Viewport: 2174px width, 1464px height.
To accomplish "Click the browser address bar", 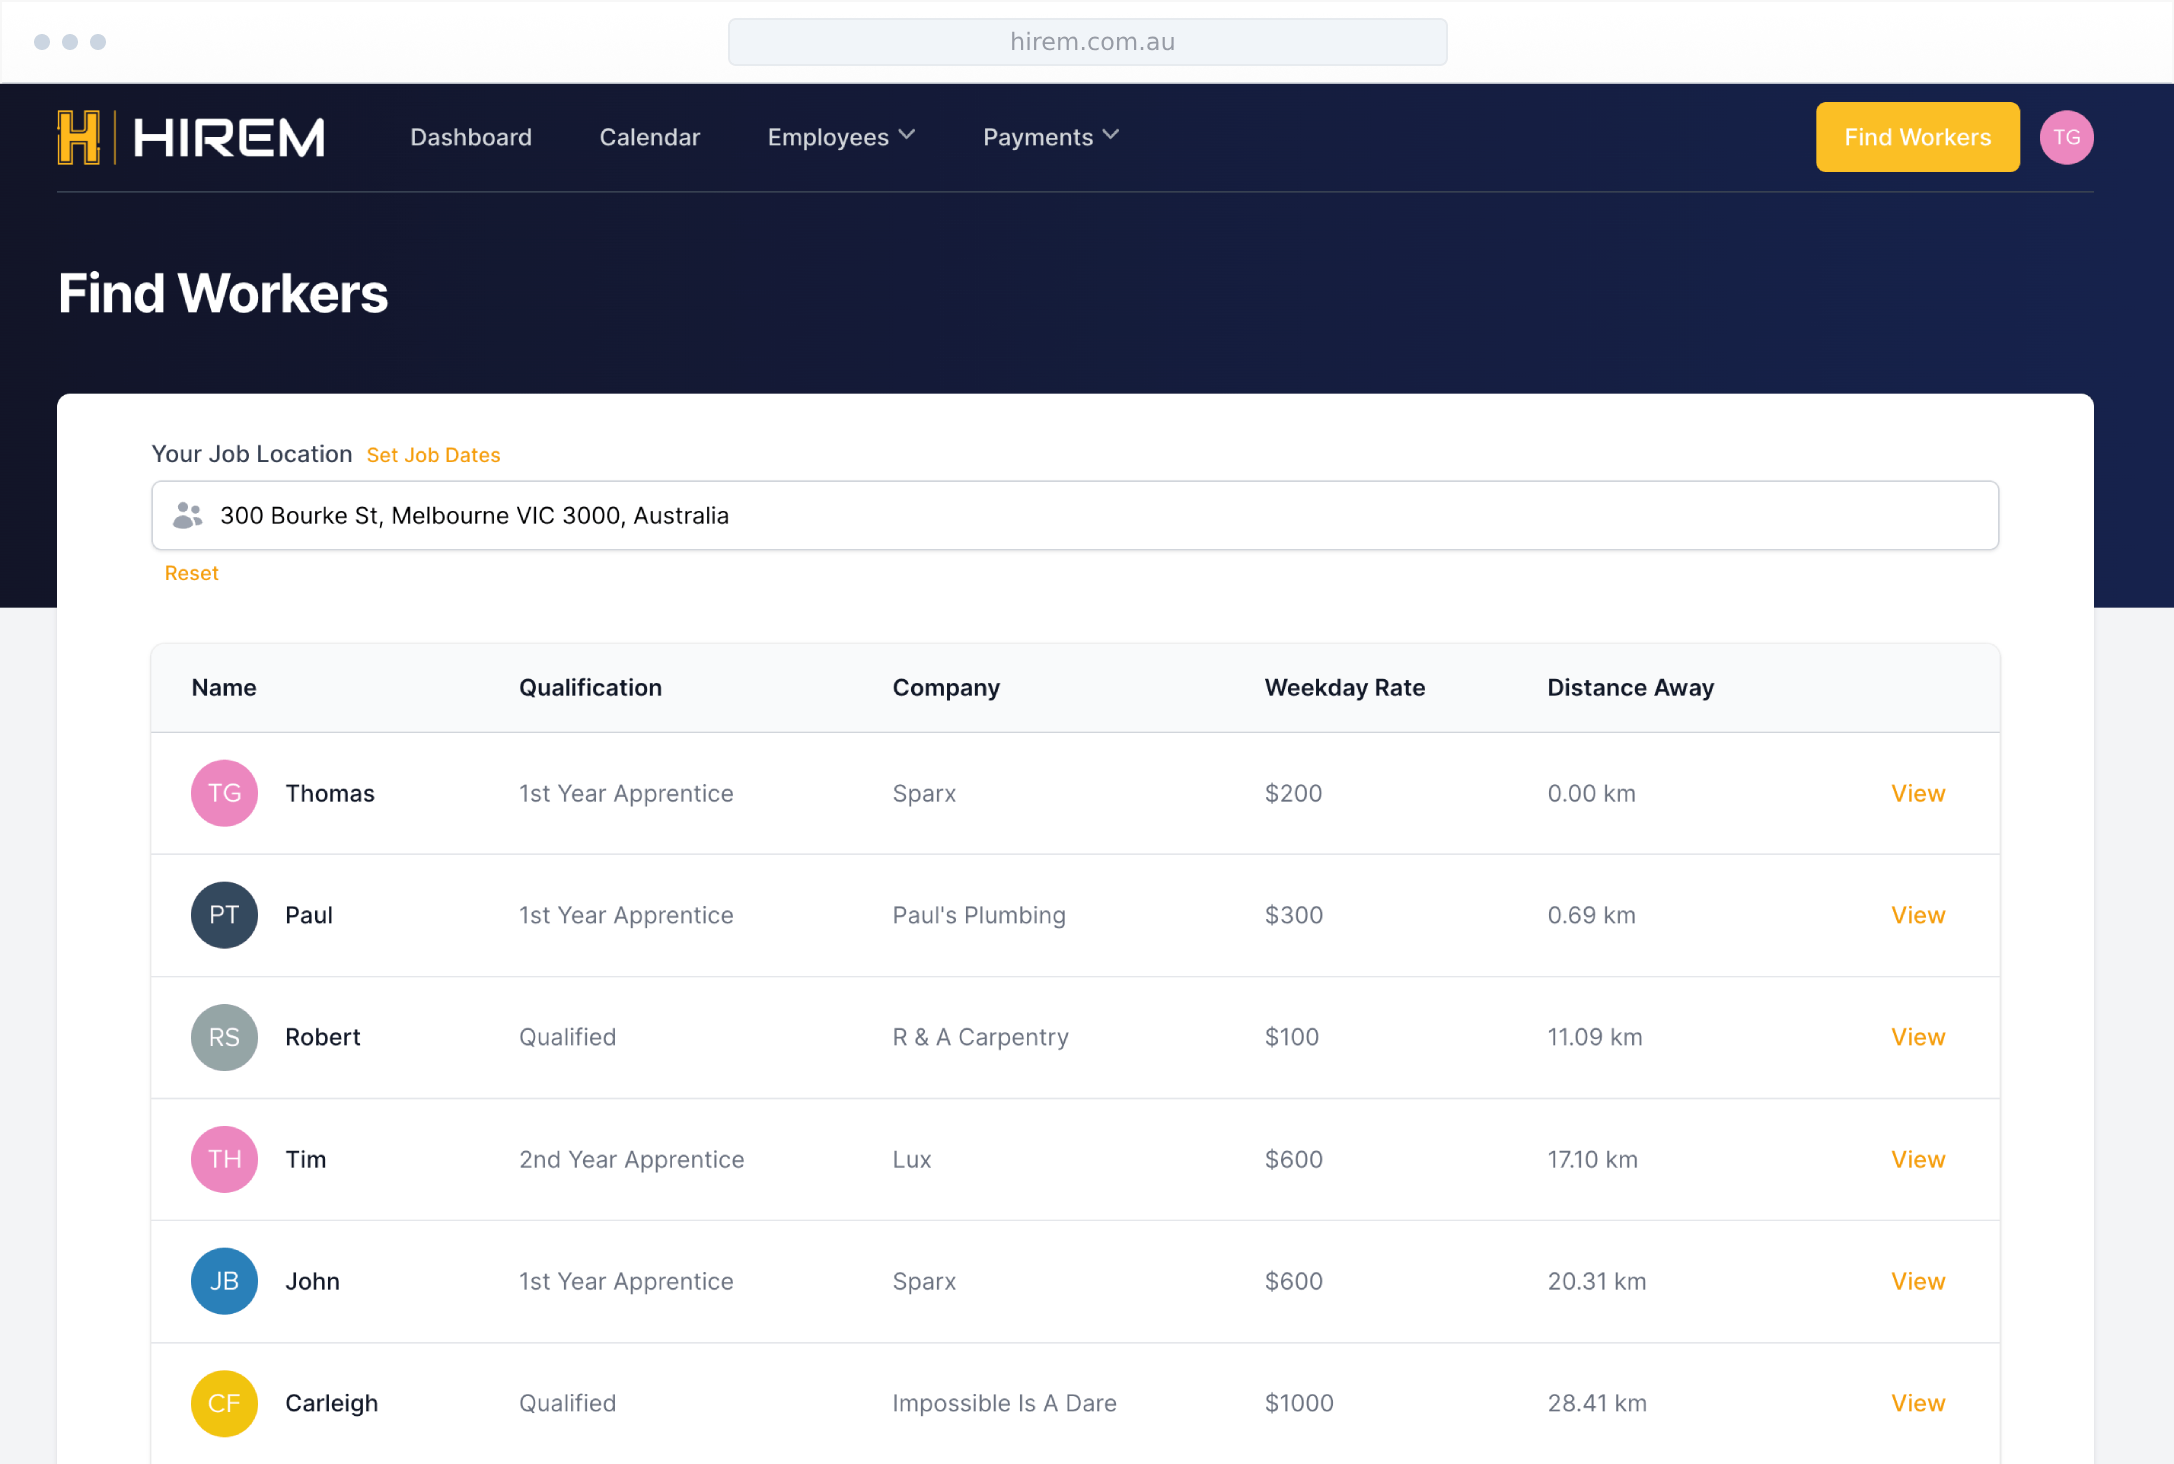I will point(1087,42).
